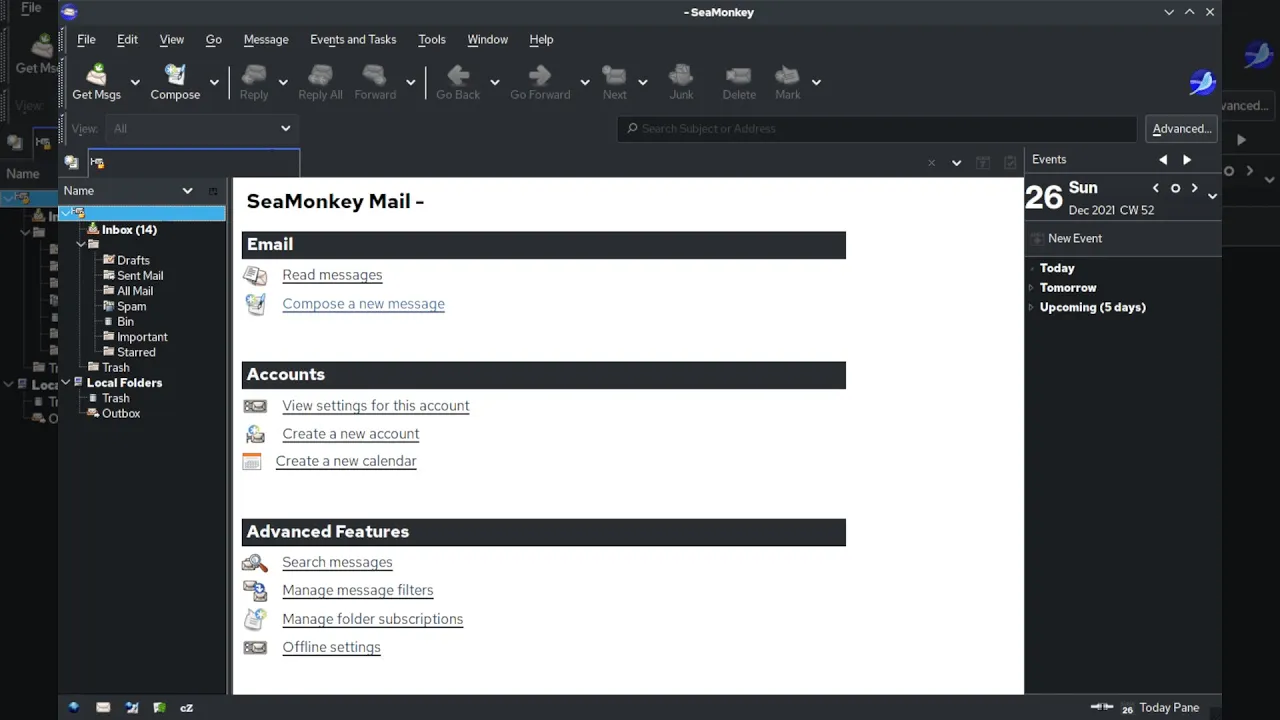Click the New Event icon
The height and width of the screenshot is (720, 1280).
[x=1037, y=238]
